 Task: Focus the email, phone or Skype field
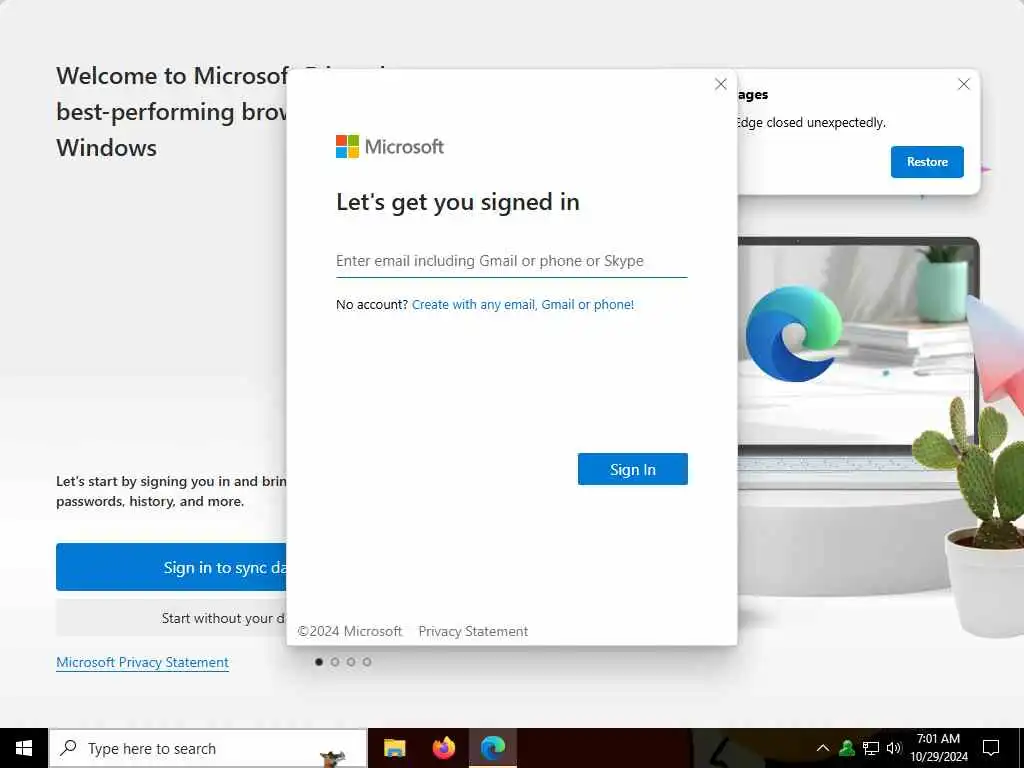point(511,261)
